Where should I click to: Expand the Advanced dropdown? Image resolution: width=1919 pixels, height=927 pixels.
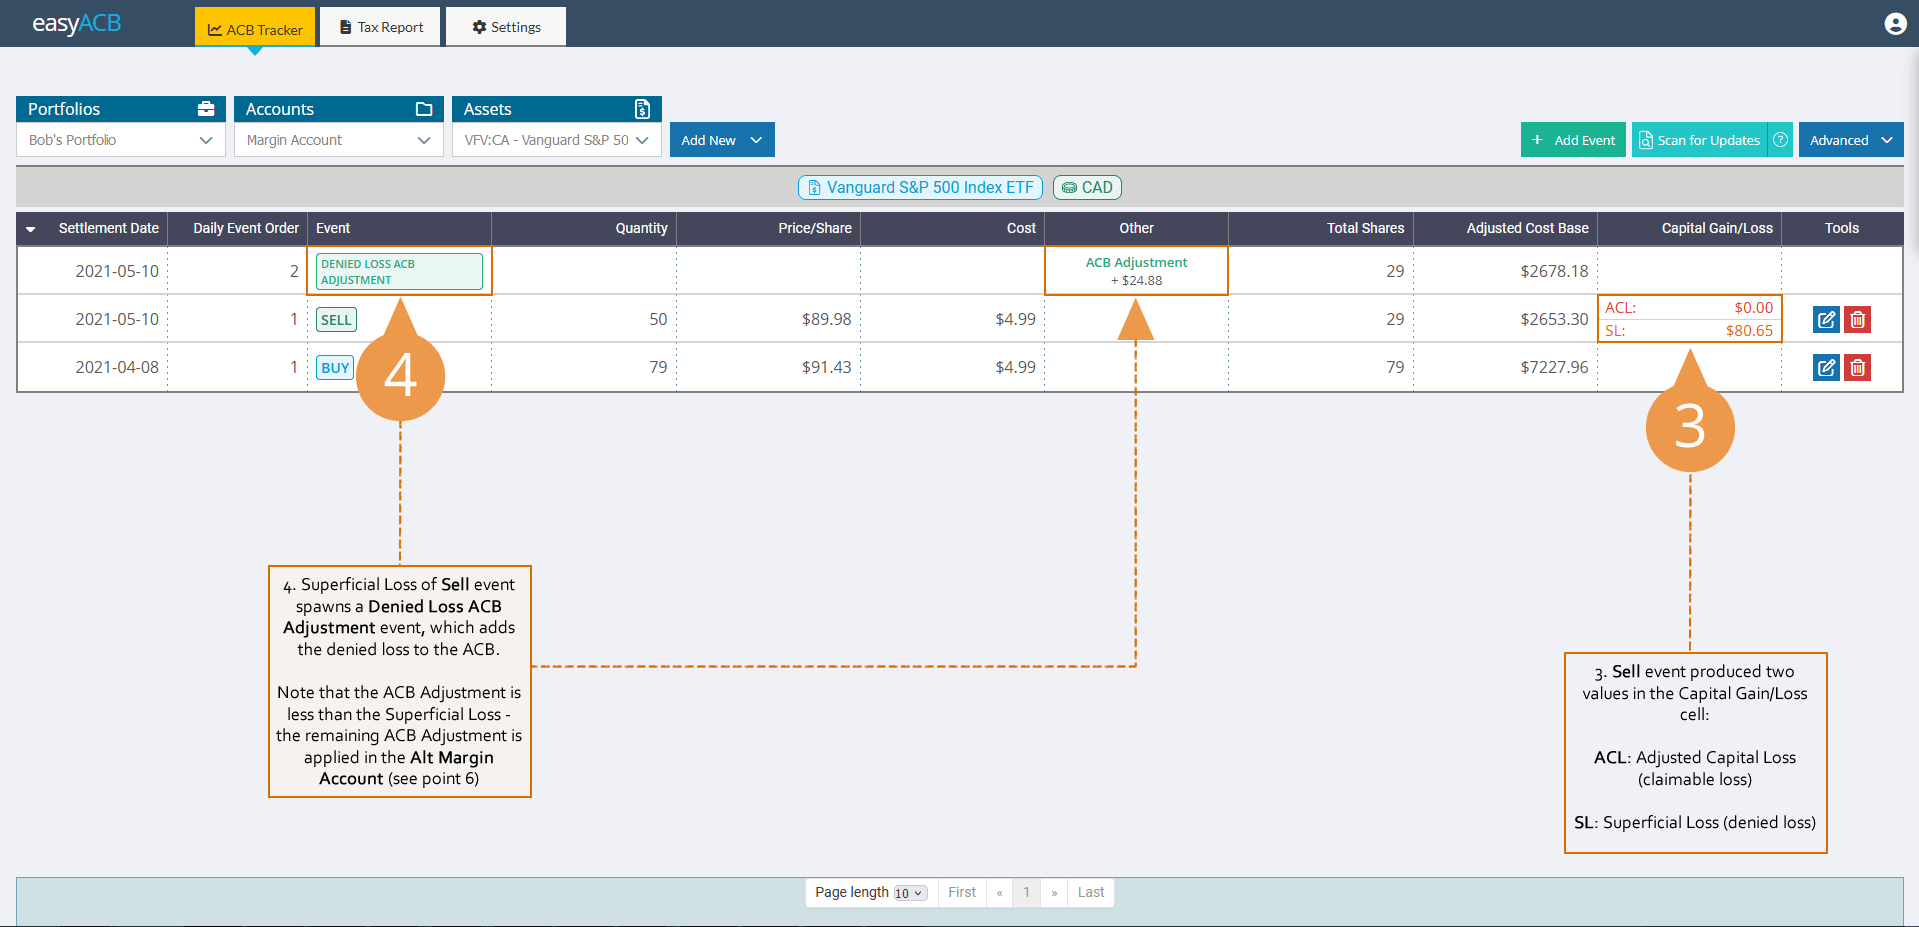[1849, 139]
